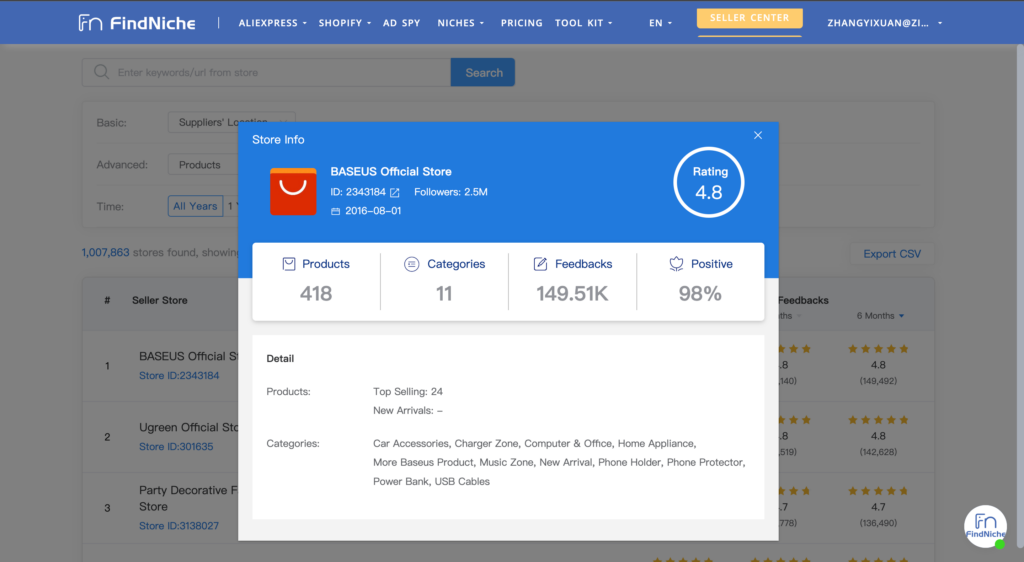Open the Ad Spy page
This screenshot has height=562, width=1024.
tap(401, 23)
